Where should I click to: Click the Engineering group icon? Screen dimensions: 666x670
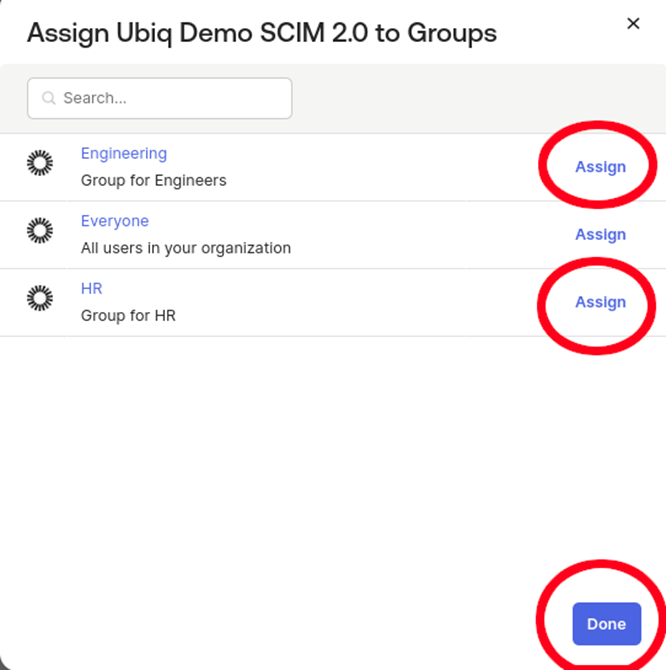tap(40, 163)
